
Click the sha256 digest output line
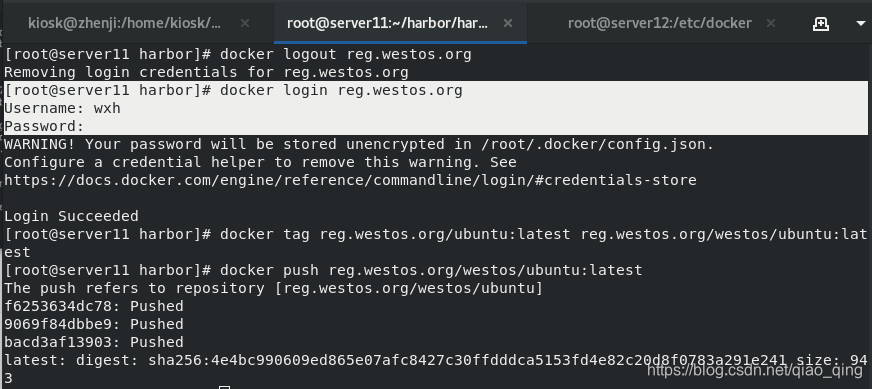(436, 369)
